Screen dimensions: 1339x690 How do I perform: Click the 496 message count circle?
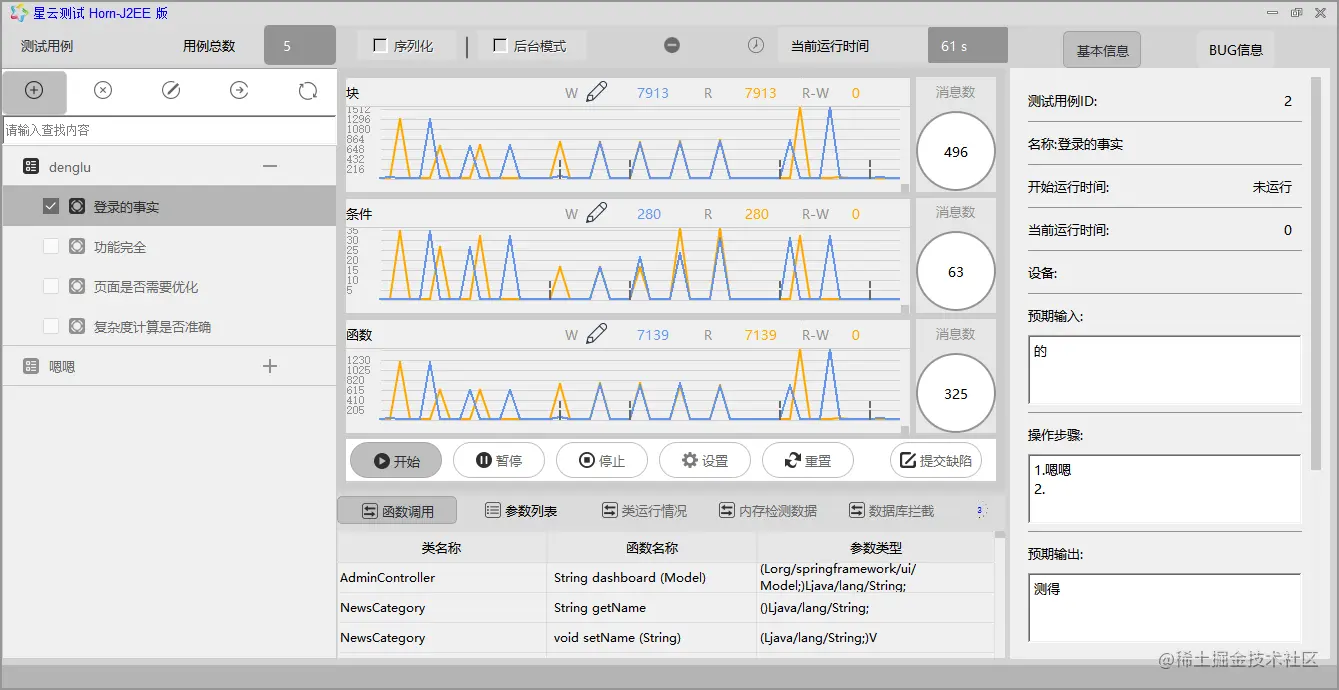point(956,152)
